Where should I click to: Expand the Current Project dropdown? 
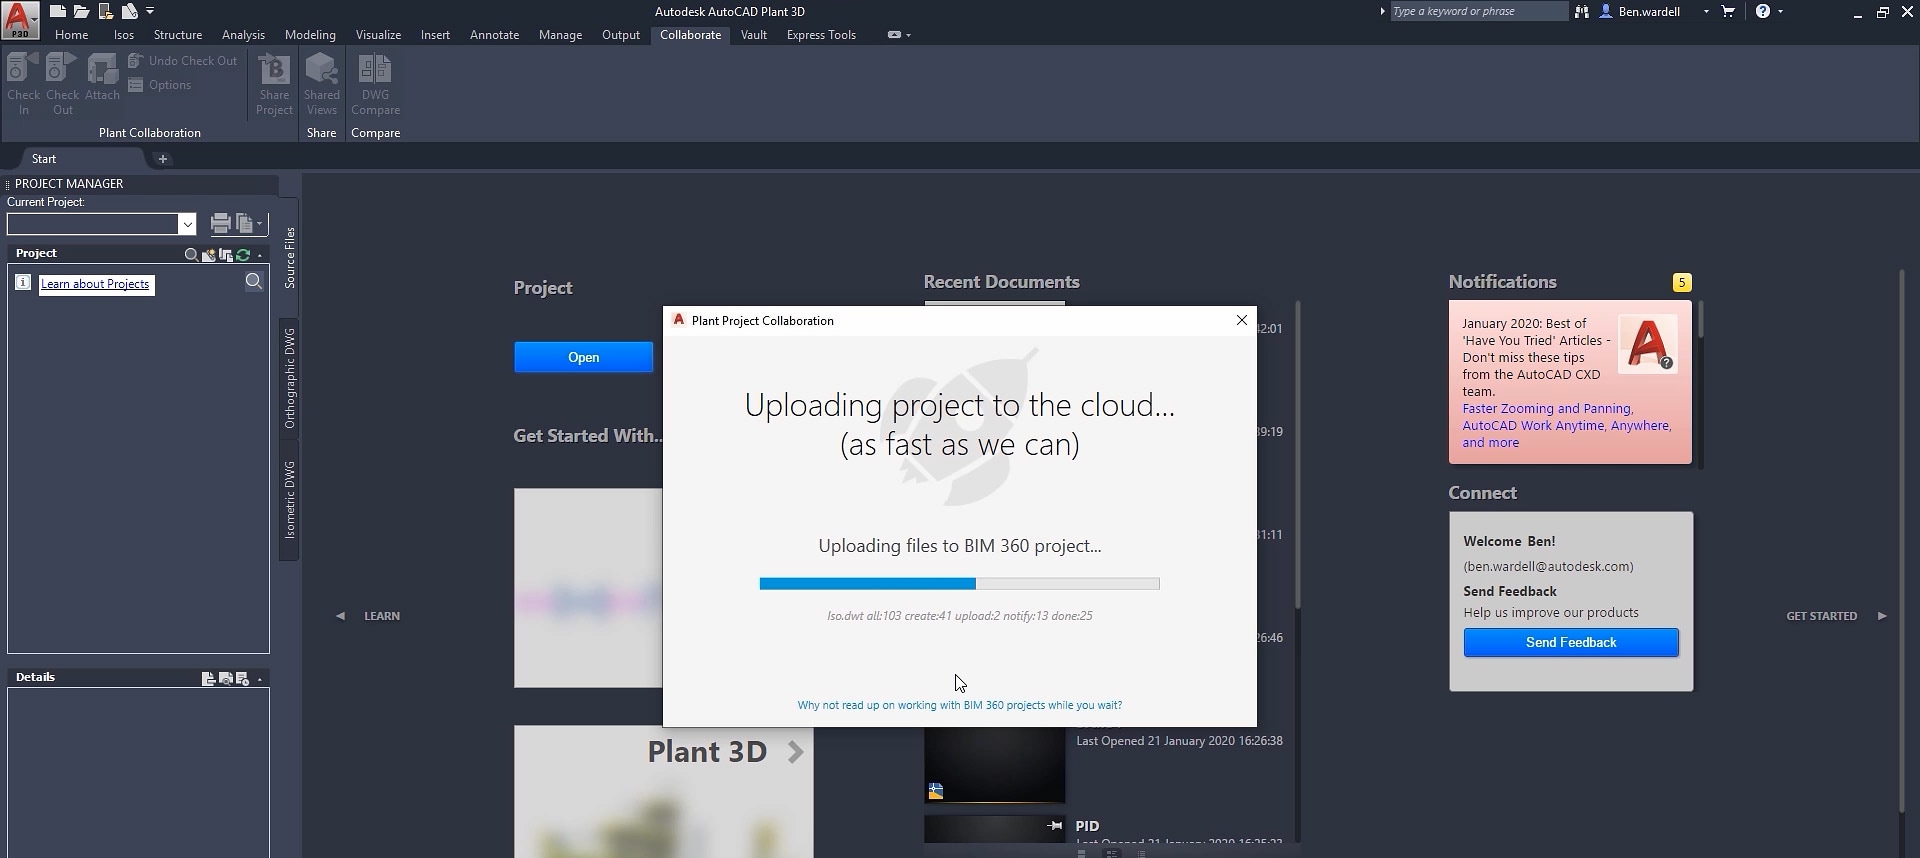click(x=187, y=224)
